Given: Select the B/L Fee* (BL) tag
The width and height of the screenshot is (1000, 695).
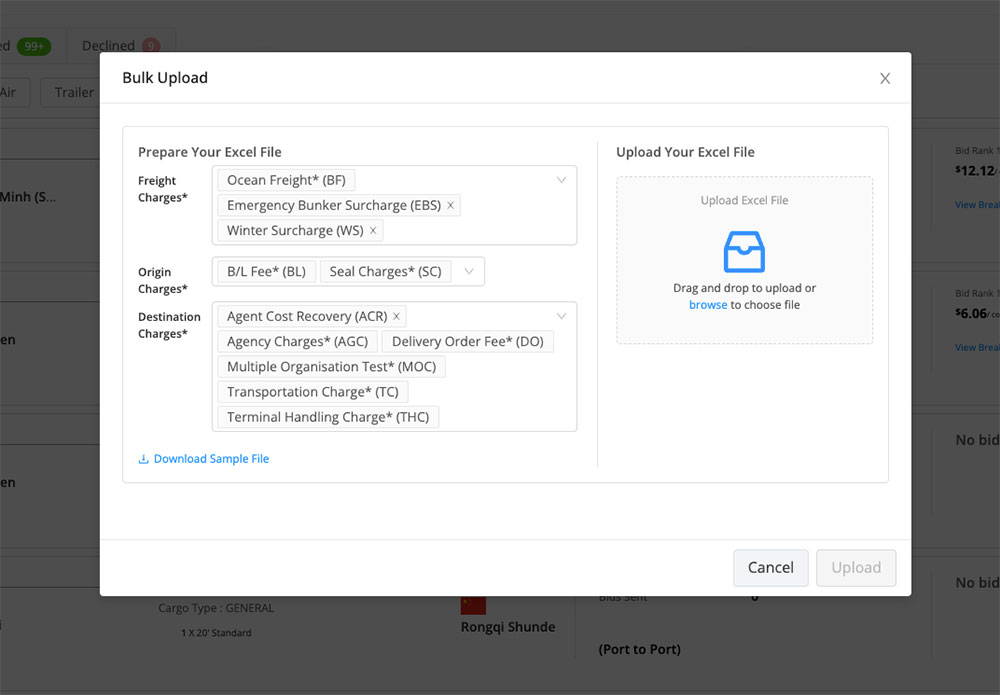Looking at the screenshot, I should [267, 272].
